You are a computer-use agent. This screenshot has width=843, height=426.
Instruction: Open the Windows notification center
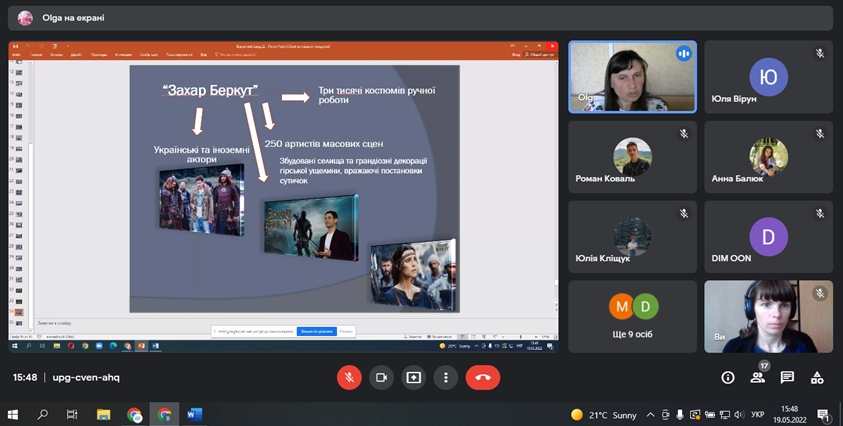pyautogui.click(x=823, y=414)
